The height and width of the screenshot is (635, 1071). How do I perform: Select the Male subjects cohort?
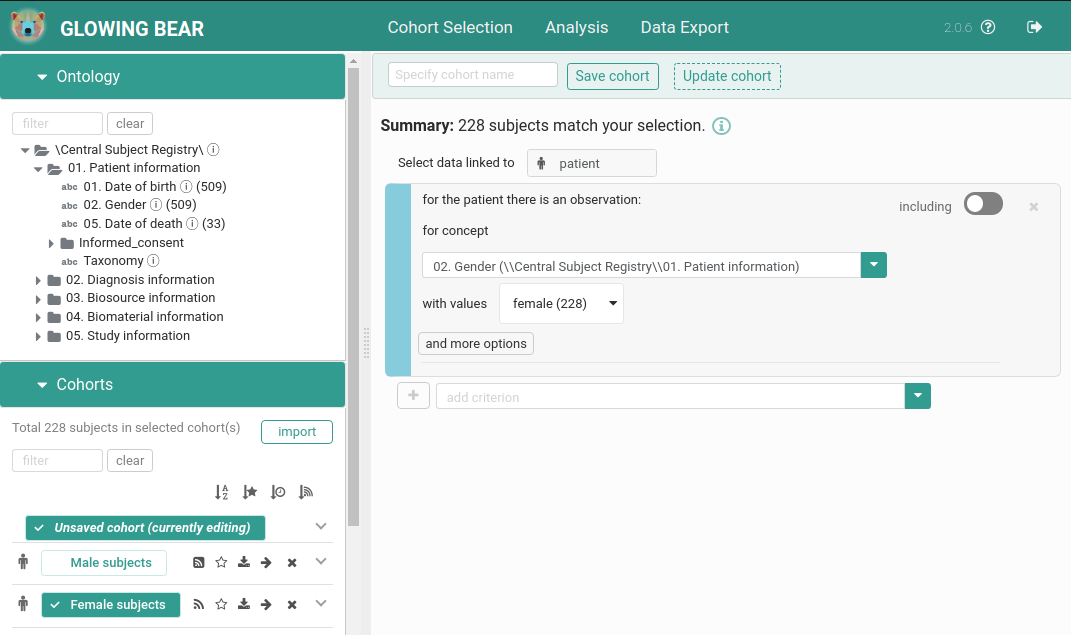click(x=104, y=563)
